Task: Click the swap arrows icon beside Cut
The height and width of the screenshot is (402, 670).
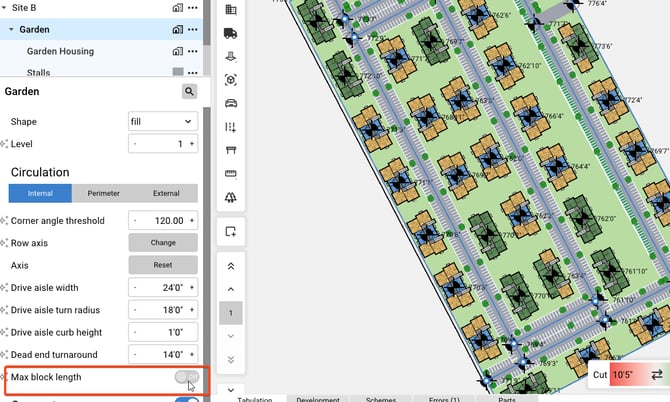Action: click(656, 374)
